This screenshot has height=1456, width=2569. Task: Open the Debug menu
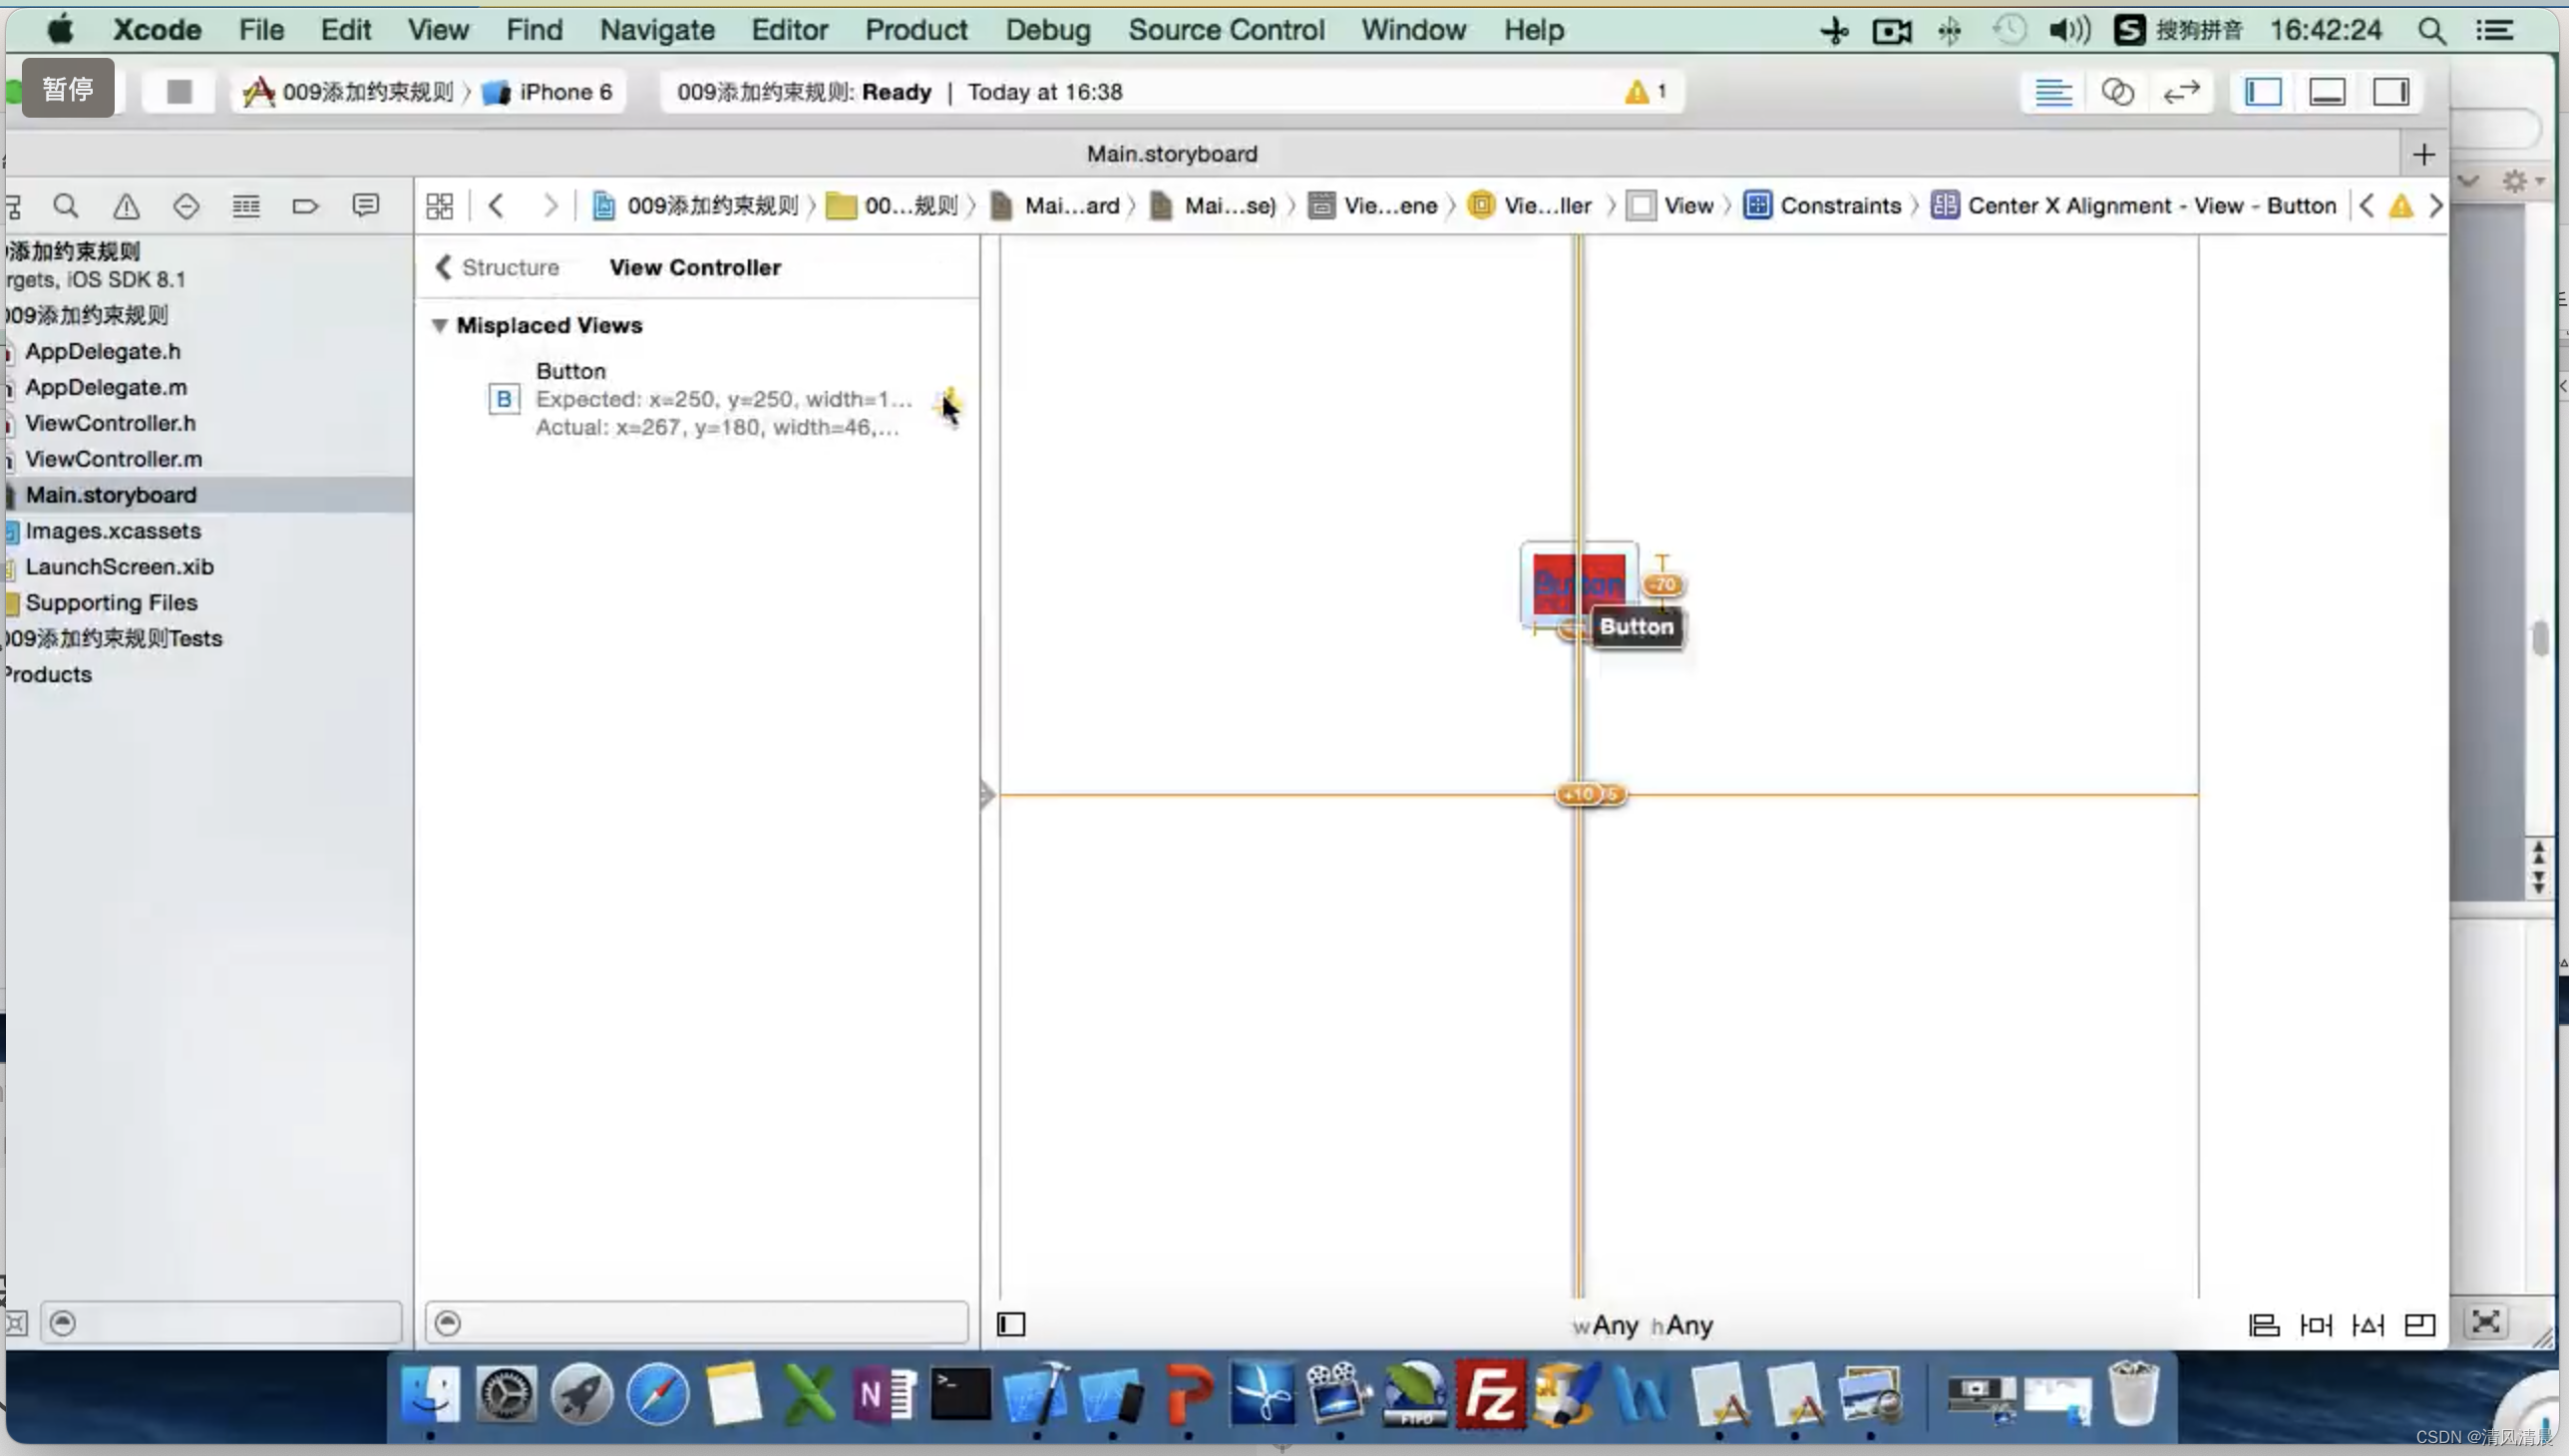point(1048,30)
